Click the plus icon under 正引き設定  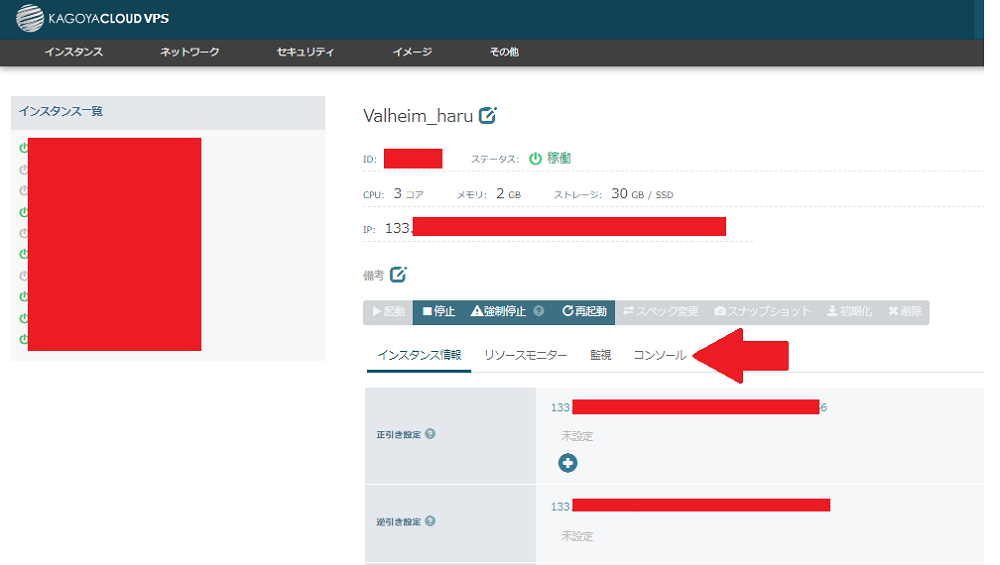tap(568, 463)
